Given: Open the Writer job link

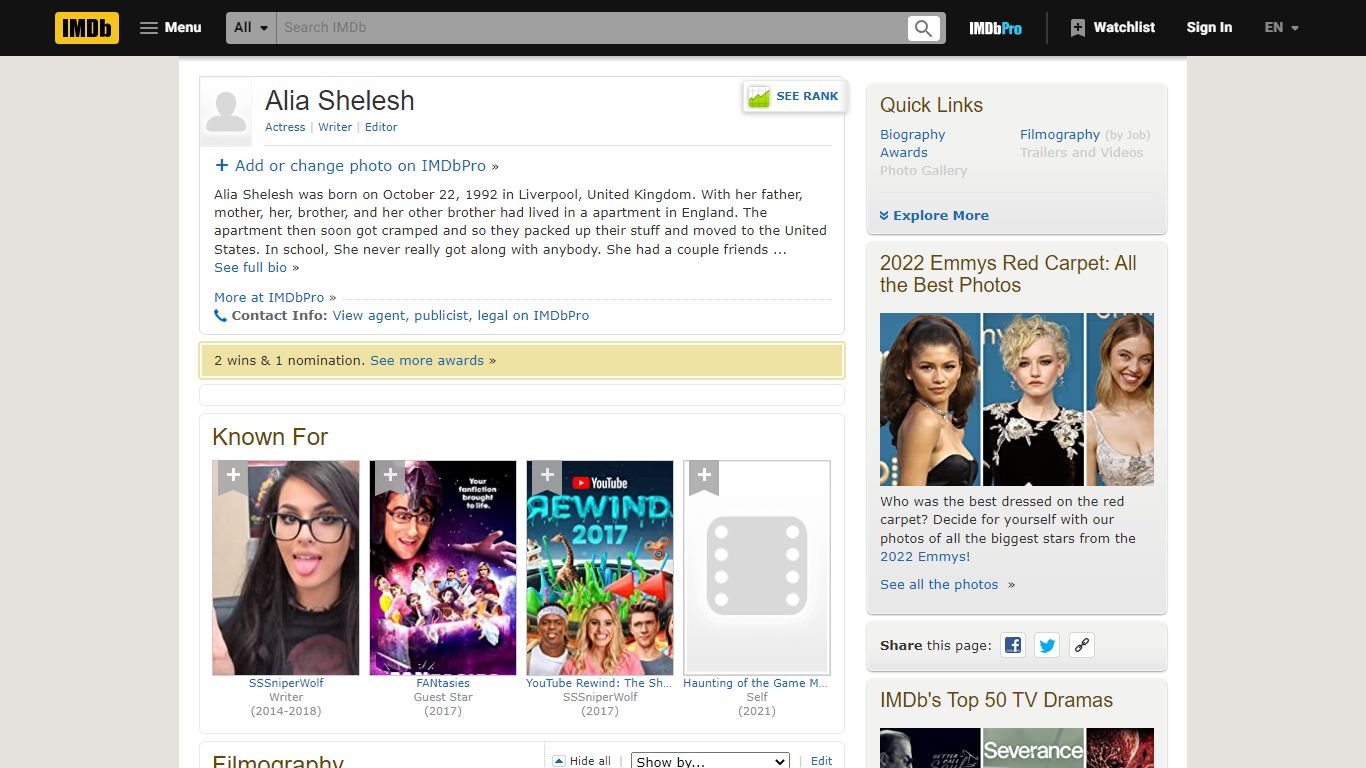Looking at the screenshot, I should pos(335,127).
